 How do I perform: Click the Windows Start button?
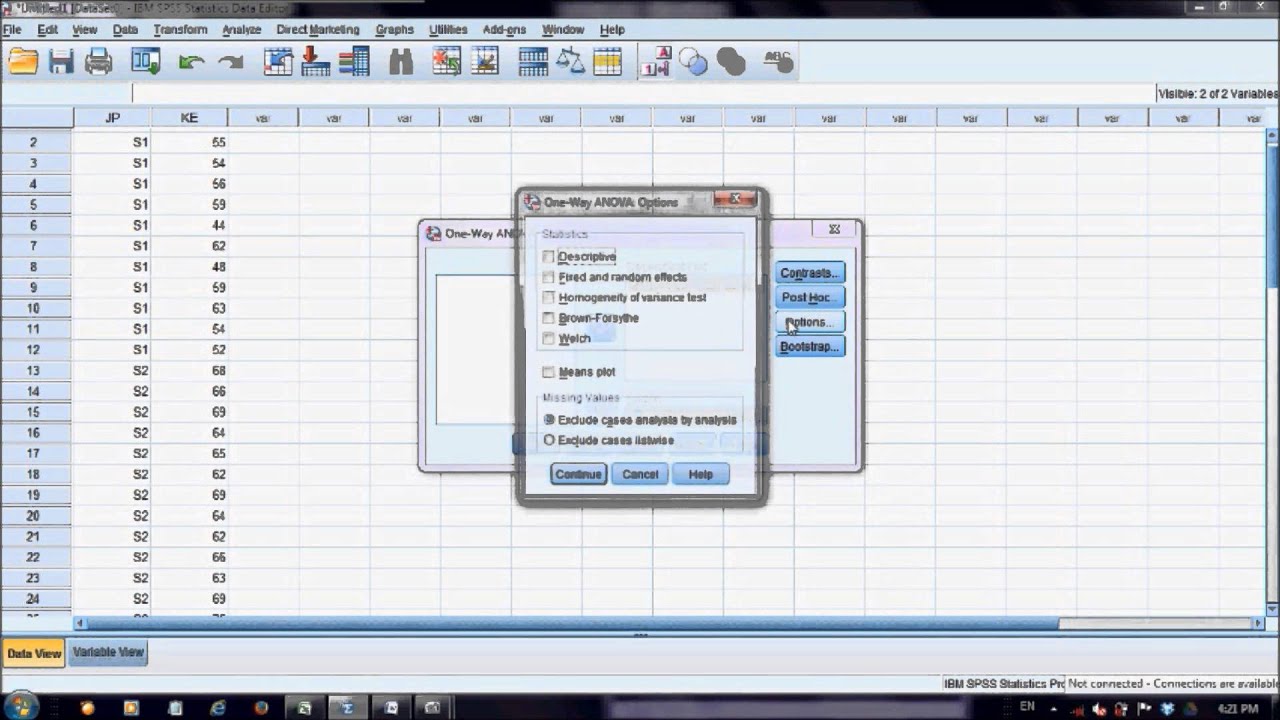click(x=21, y=706)
